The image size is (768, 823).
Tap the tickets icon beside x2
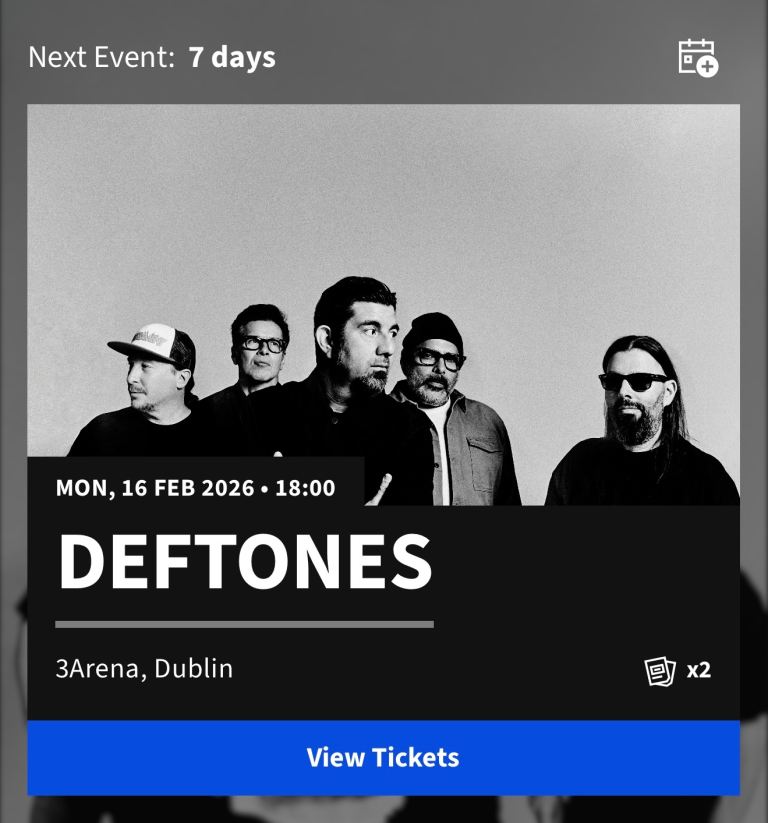pyautogui.click(x=660, y=671)
